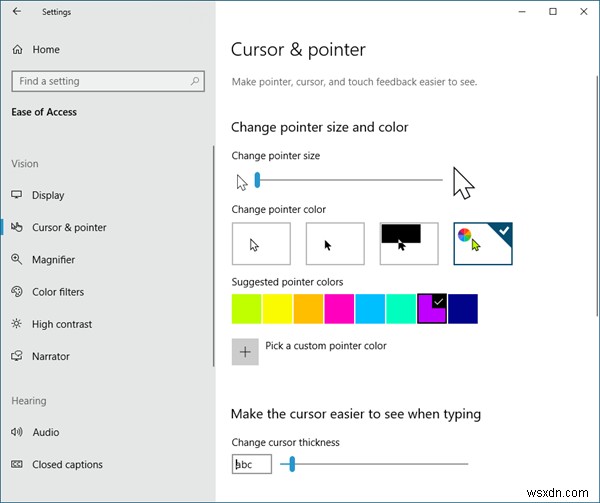Adjust the pointer size slider handle
This screenshot has height=503, width=600.
pyautogui.click(x=257, y=180)
